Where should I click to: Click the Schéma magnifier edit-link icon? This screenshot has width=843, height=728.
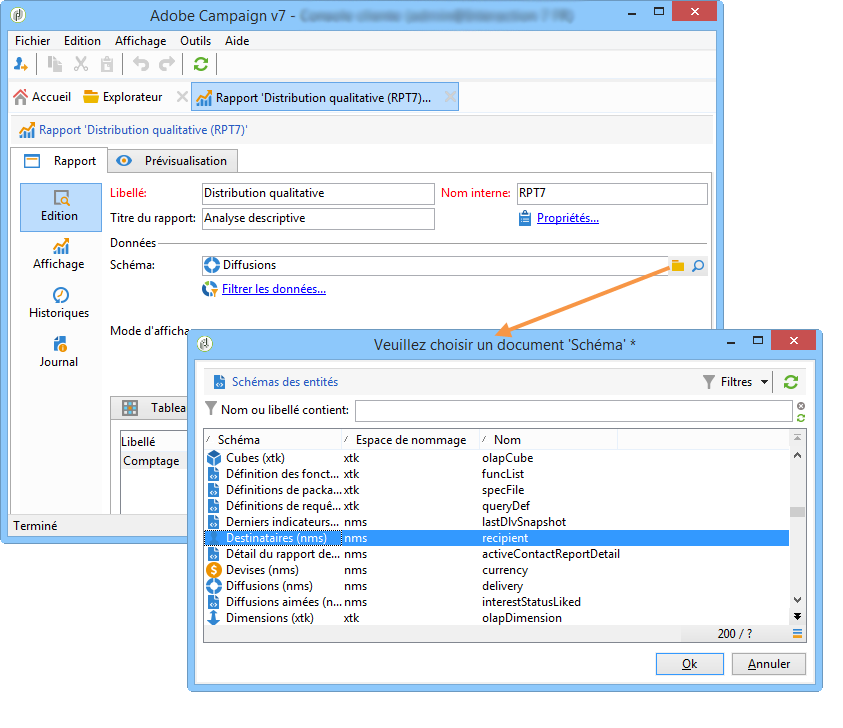(697, 266)
